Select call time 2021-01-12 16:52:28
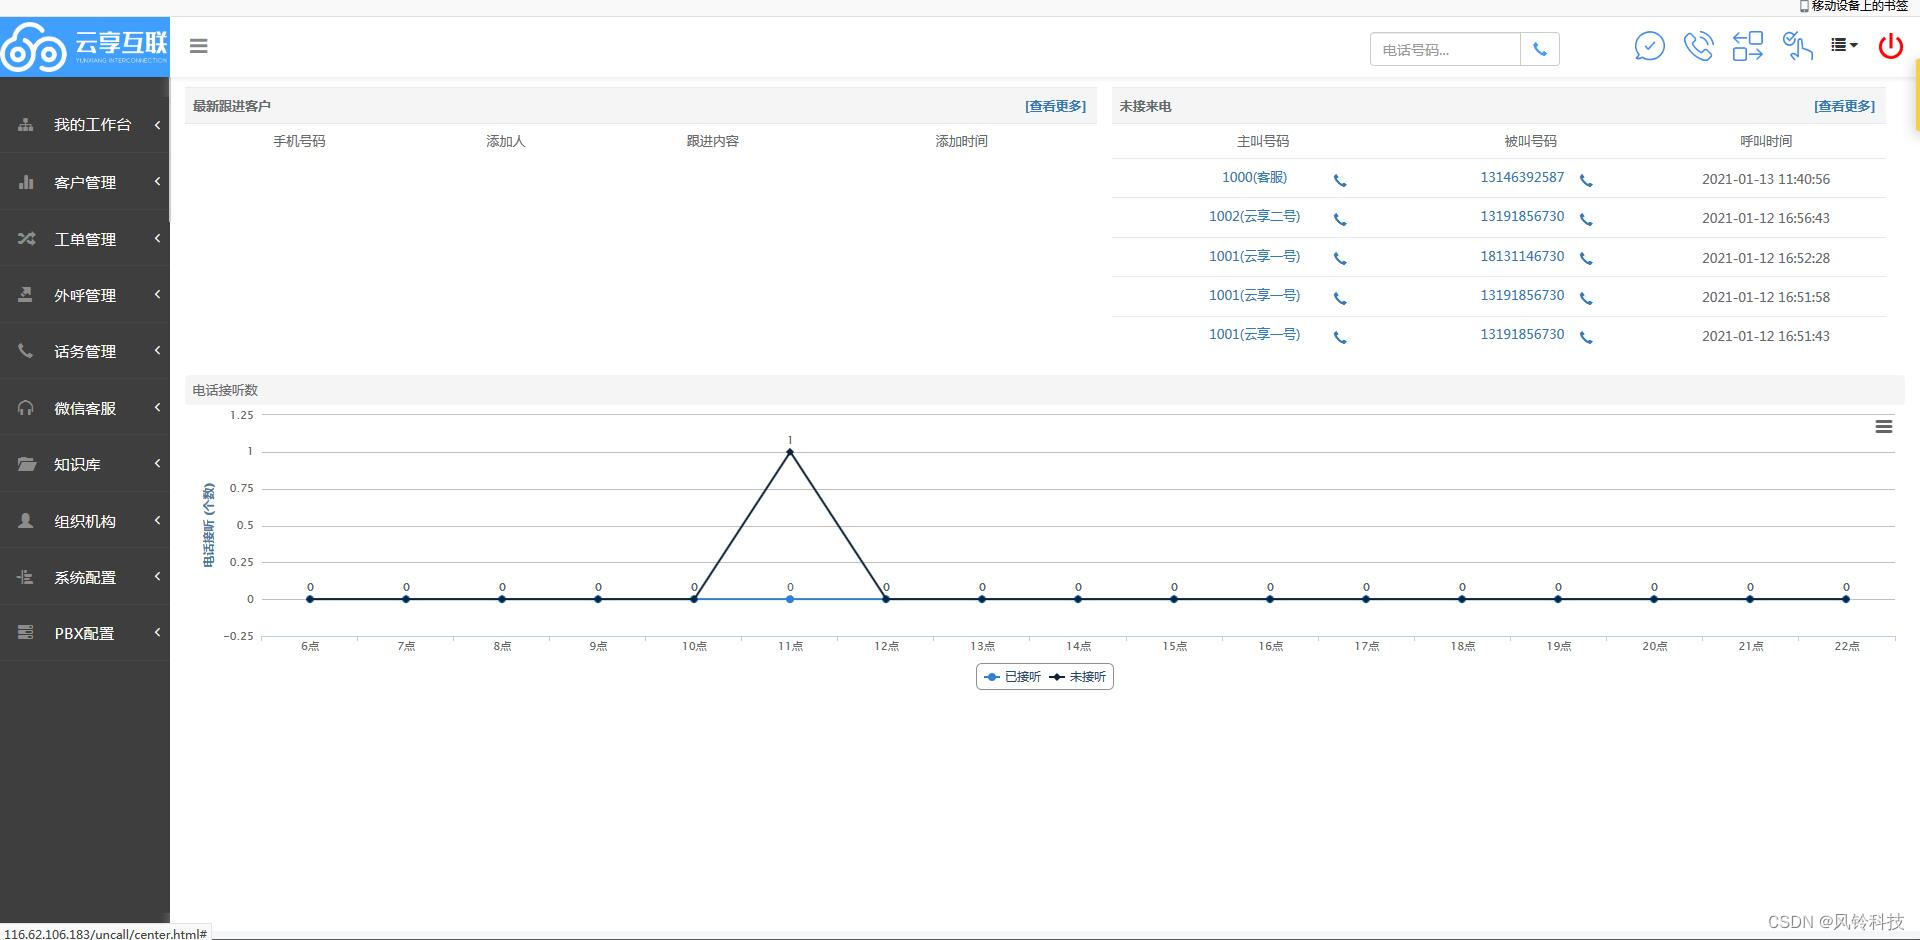 (1766, 259)
